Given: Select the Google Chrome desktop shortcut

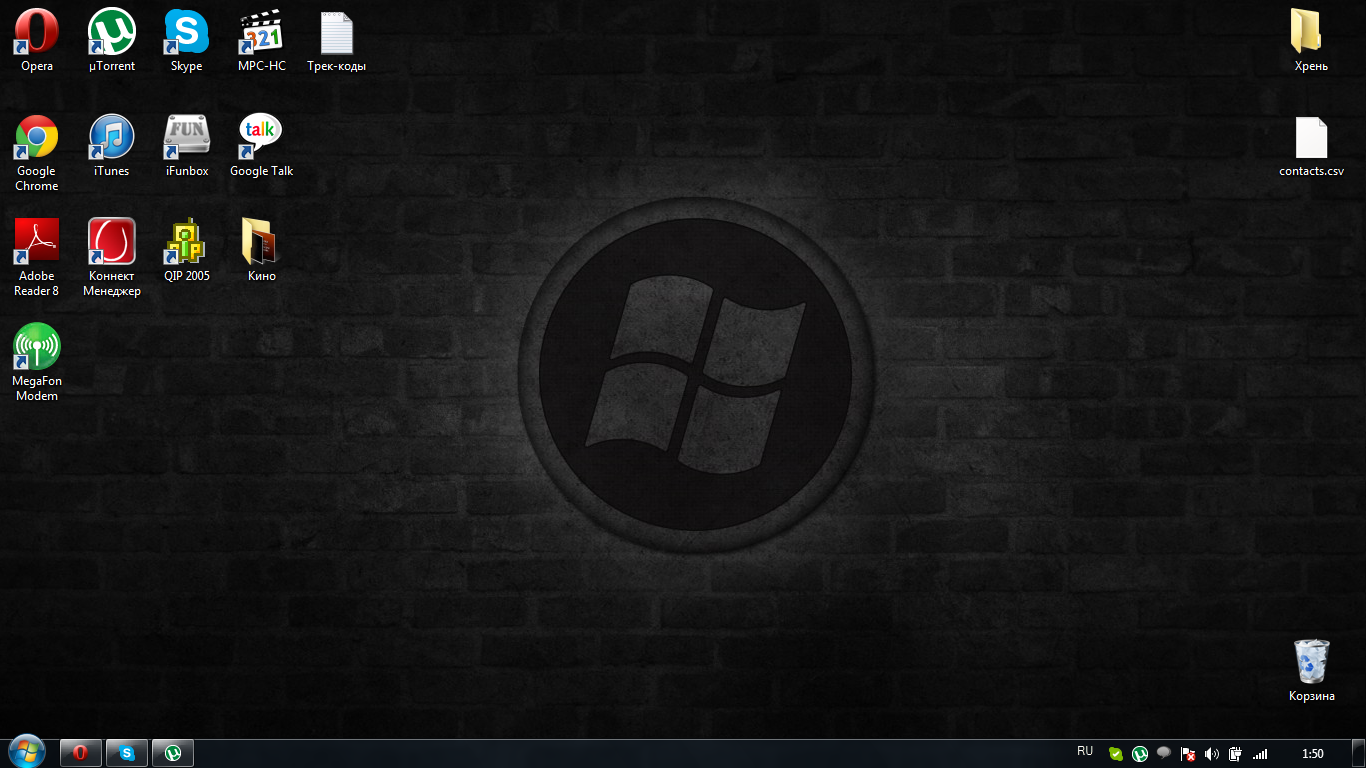Looking at the screenshot, I should point(37,152).
